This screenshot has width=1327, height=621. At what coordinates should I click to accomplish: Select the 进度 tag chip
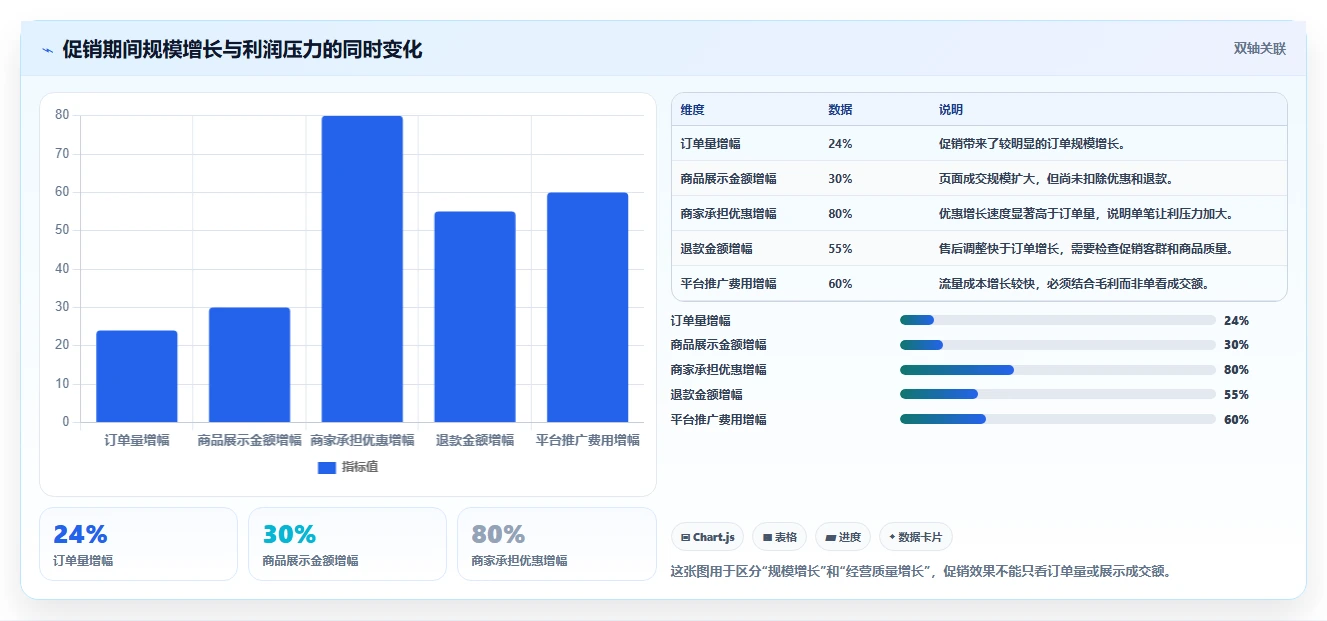coord(843,537)
